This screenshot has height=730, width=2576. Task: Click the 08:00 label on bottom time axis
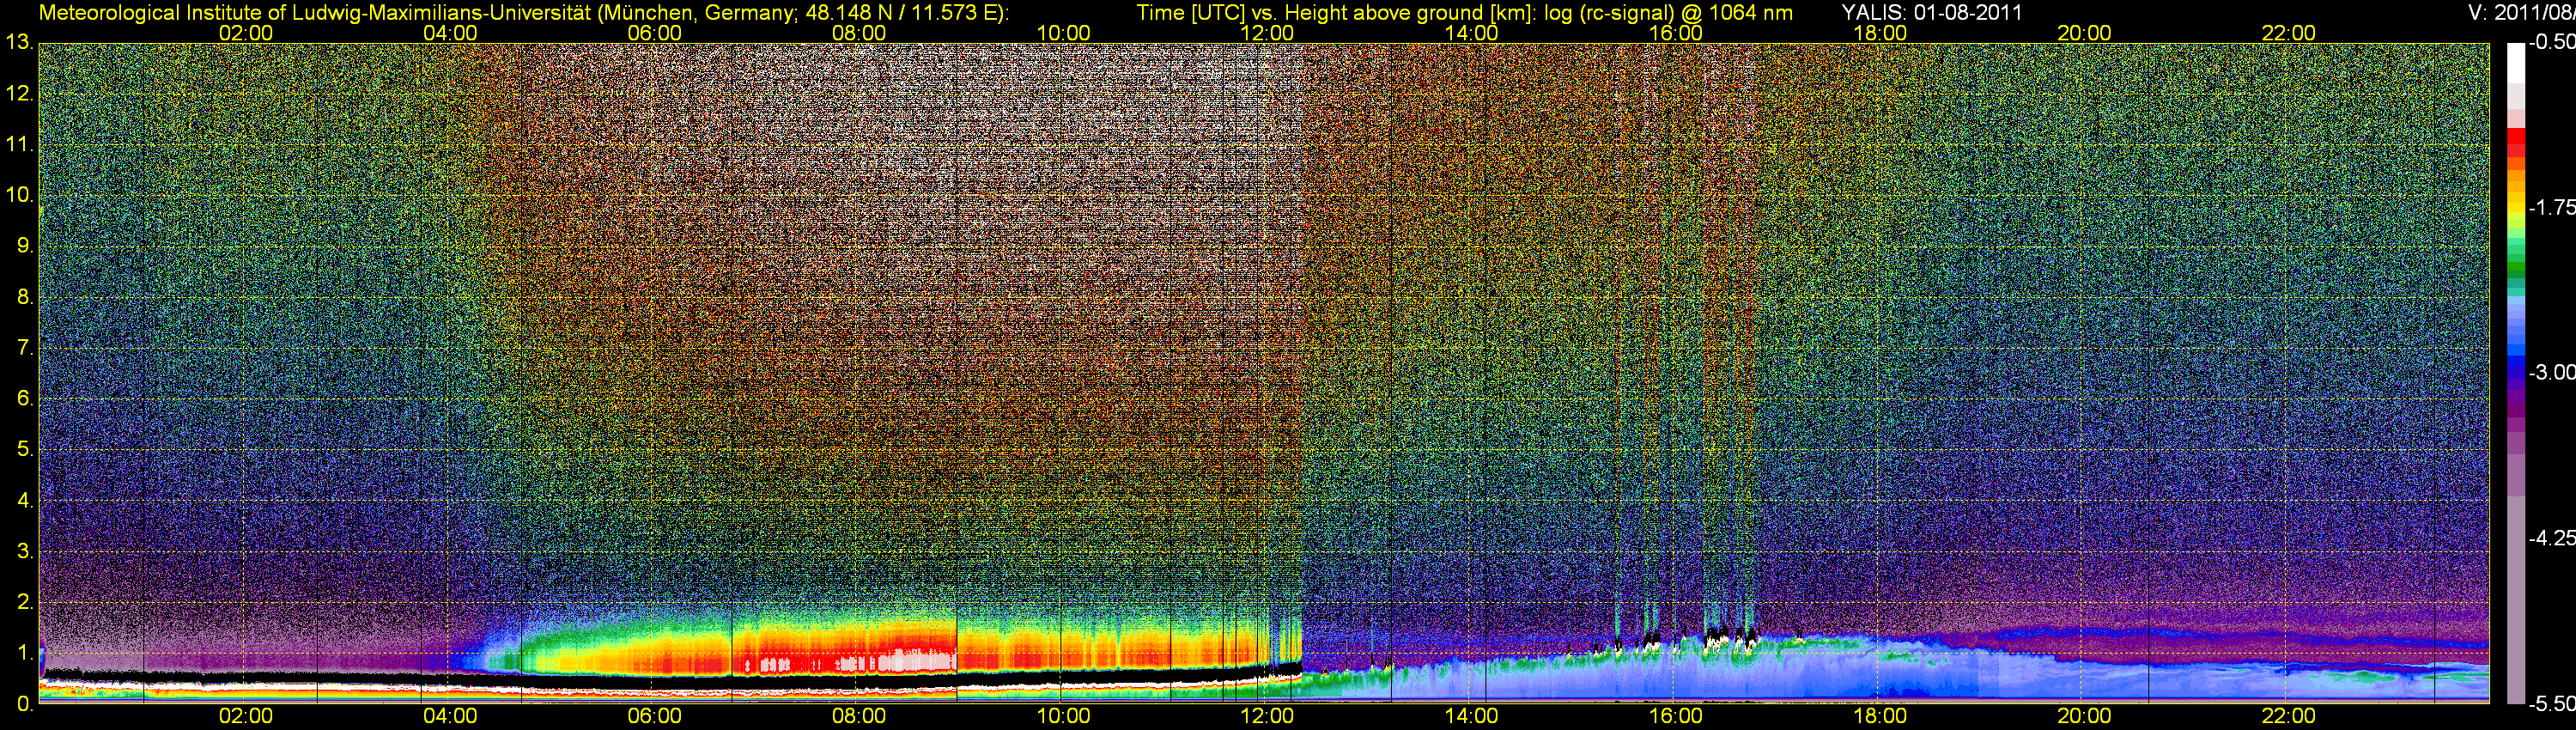tap(858, 716)
